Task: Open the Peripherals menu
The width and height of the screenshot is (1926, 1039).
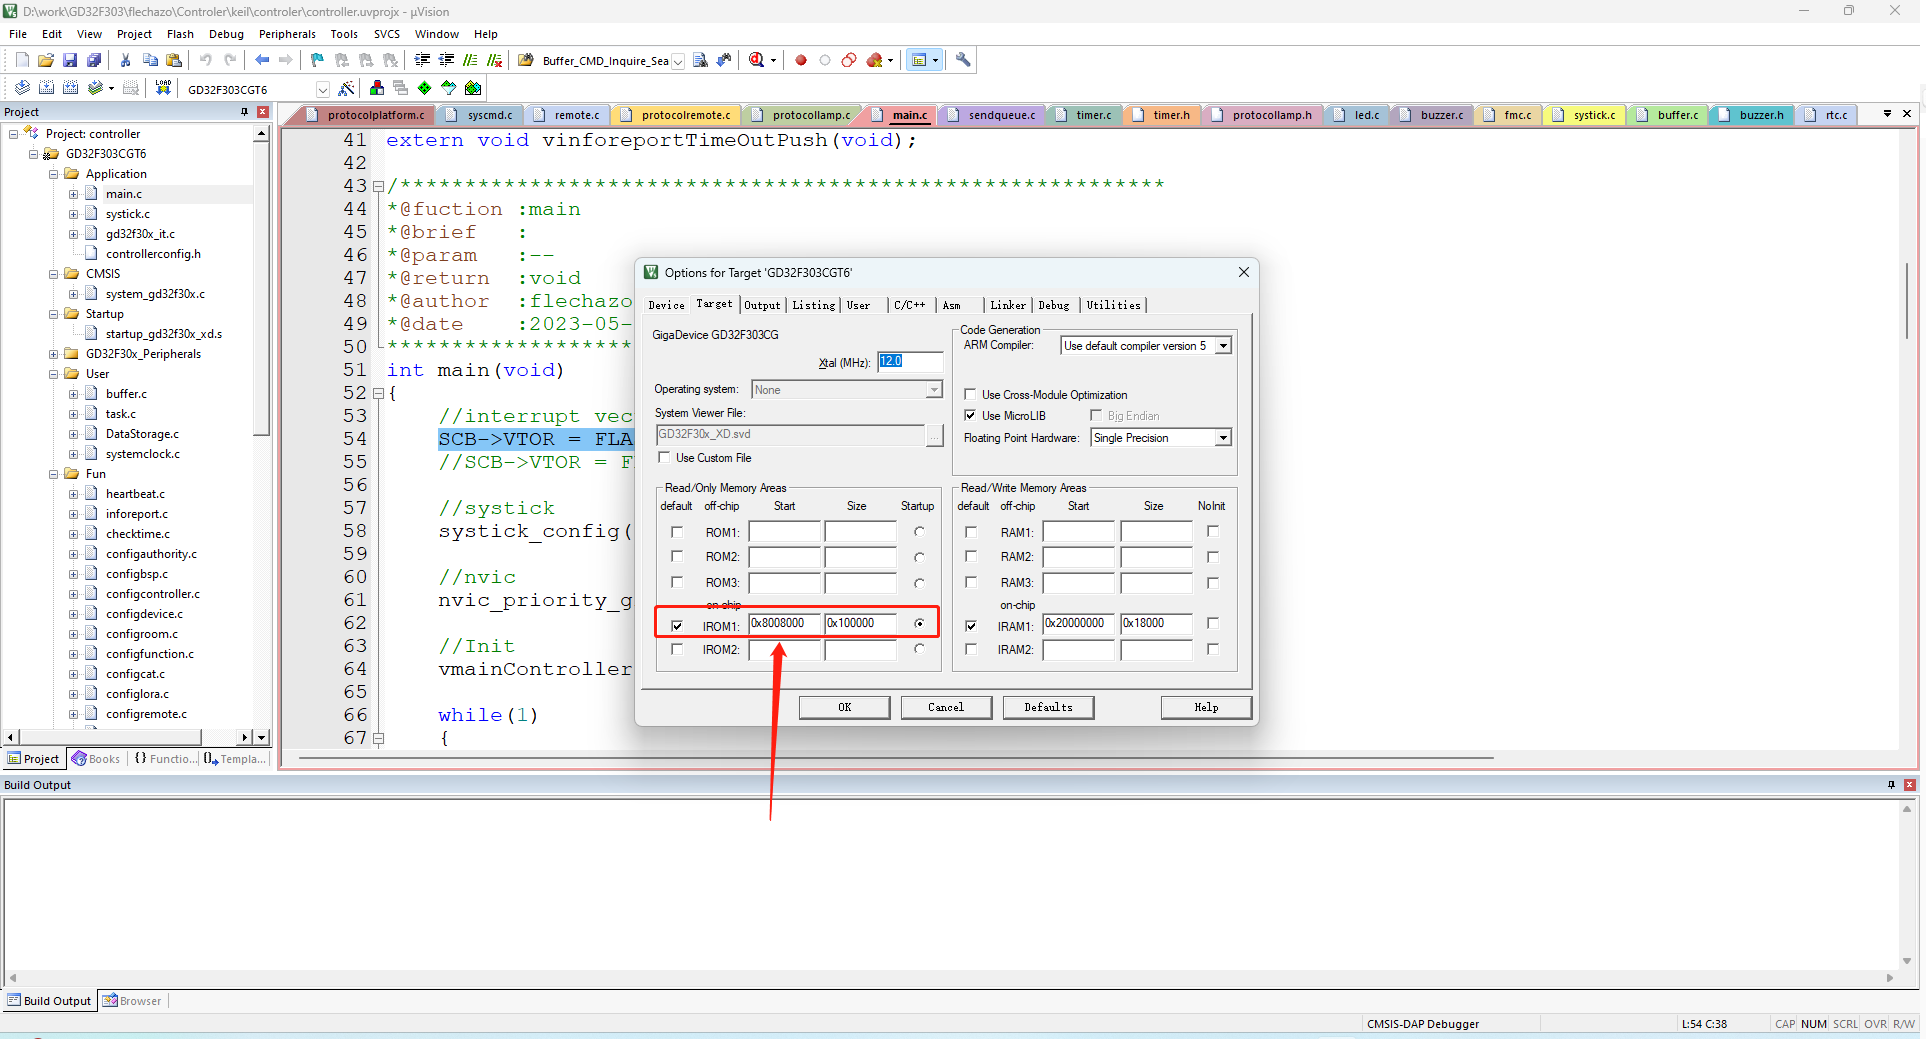Action: (x=287, y=34)
